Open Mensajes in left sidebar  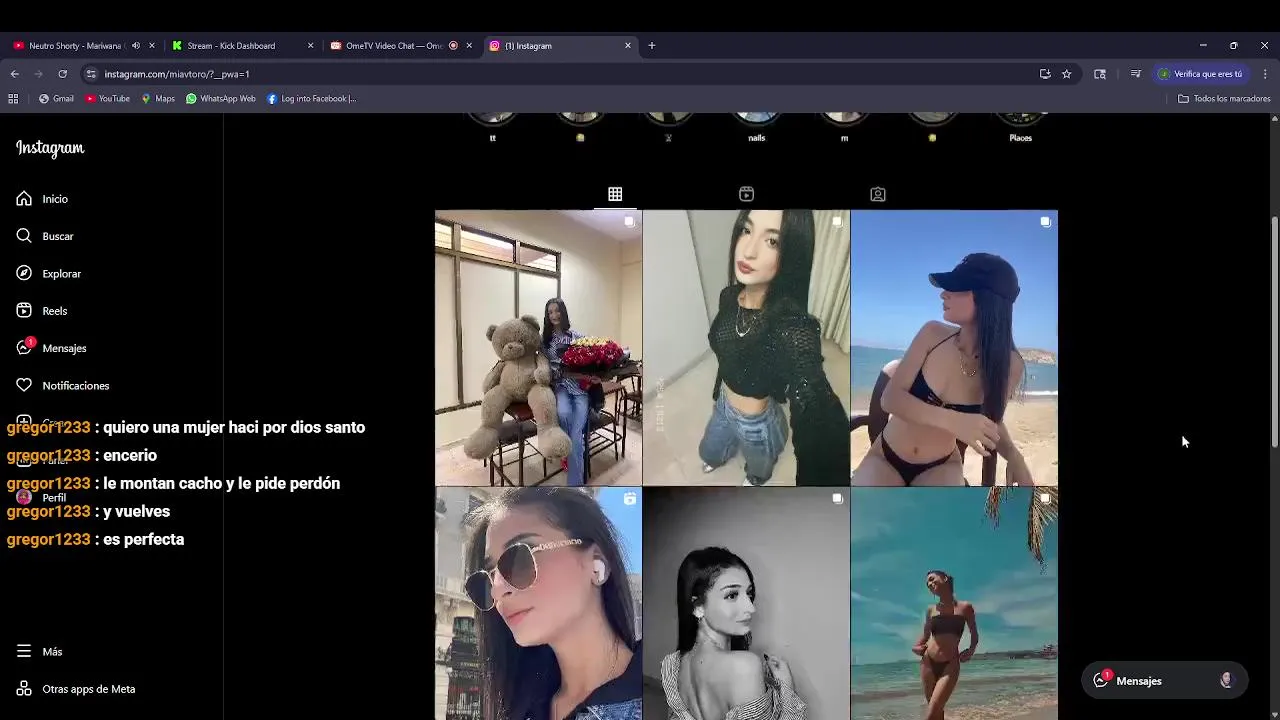[51, 348]
